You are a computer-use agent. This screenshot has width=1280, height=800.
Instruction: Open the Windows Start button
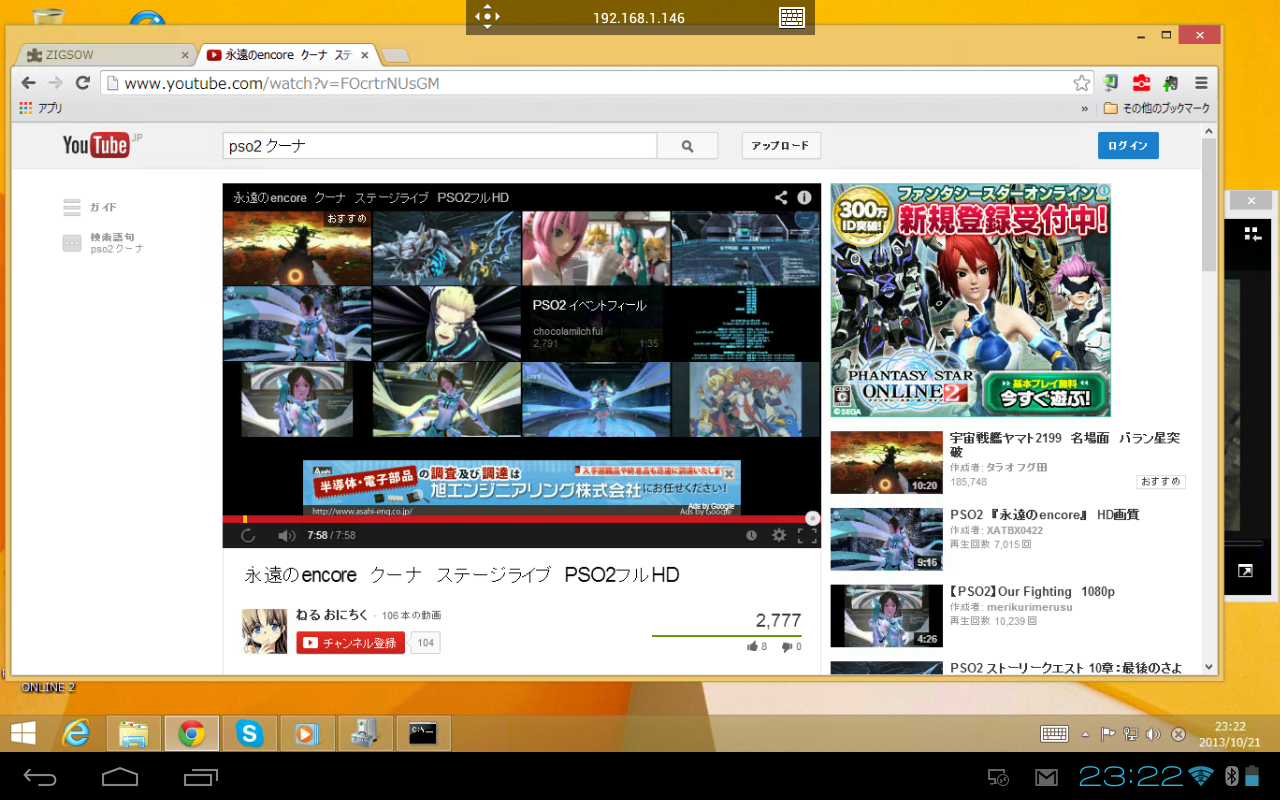[x=24, y=734]
